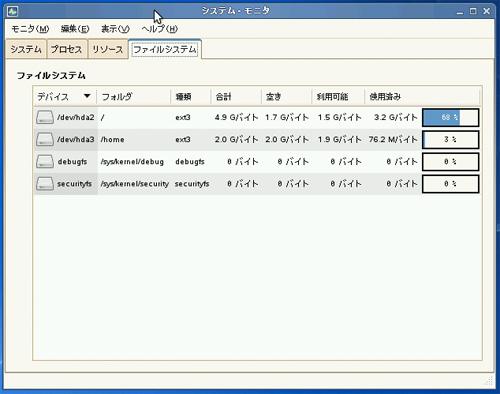Screen dimensions: 500x394
Task: Click the /sys/kernel/security folder cell
Action: 134,184
